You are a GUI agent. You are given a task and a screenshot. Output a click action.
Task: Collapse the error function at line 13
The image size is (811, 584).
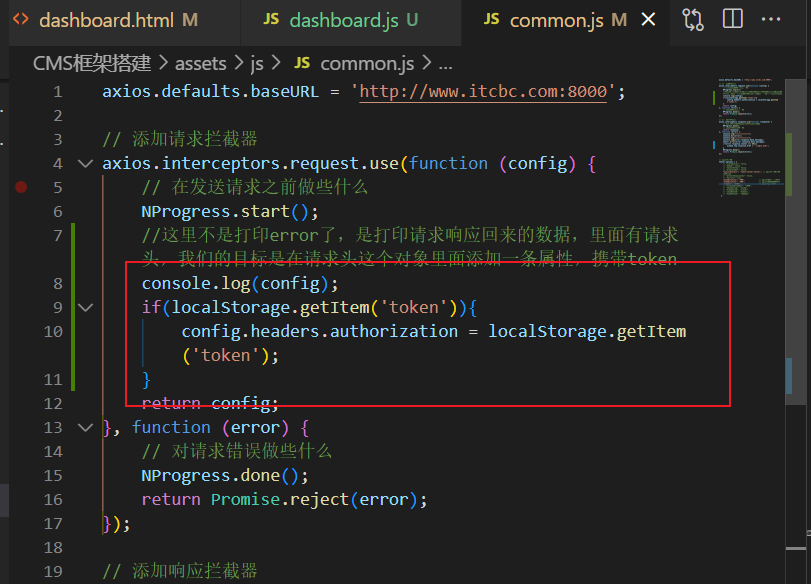[85, 428]
